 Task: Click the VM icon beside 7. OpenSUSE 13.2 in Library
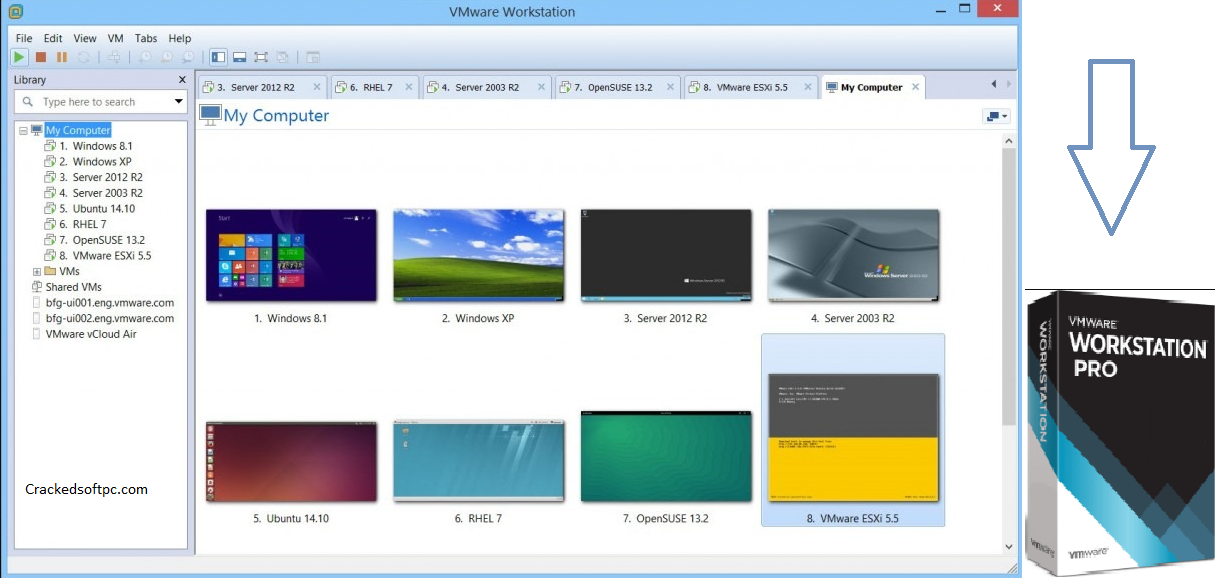50,240
